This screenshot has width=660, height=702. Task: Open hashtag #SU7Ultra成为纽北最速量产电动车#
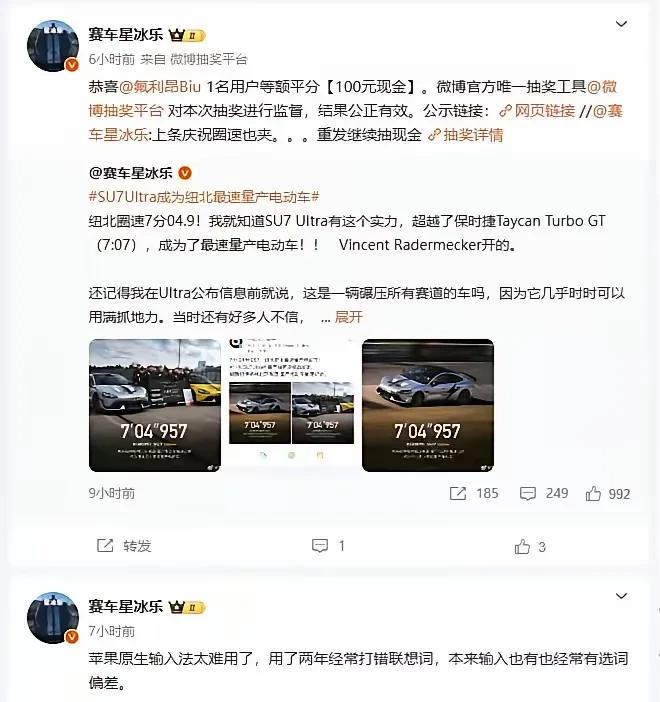(204, 197)
